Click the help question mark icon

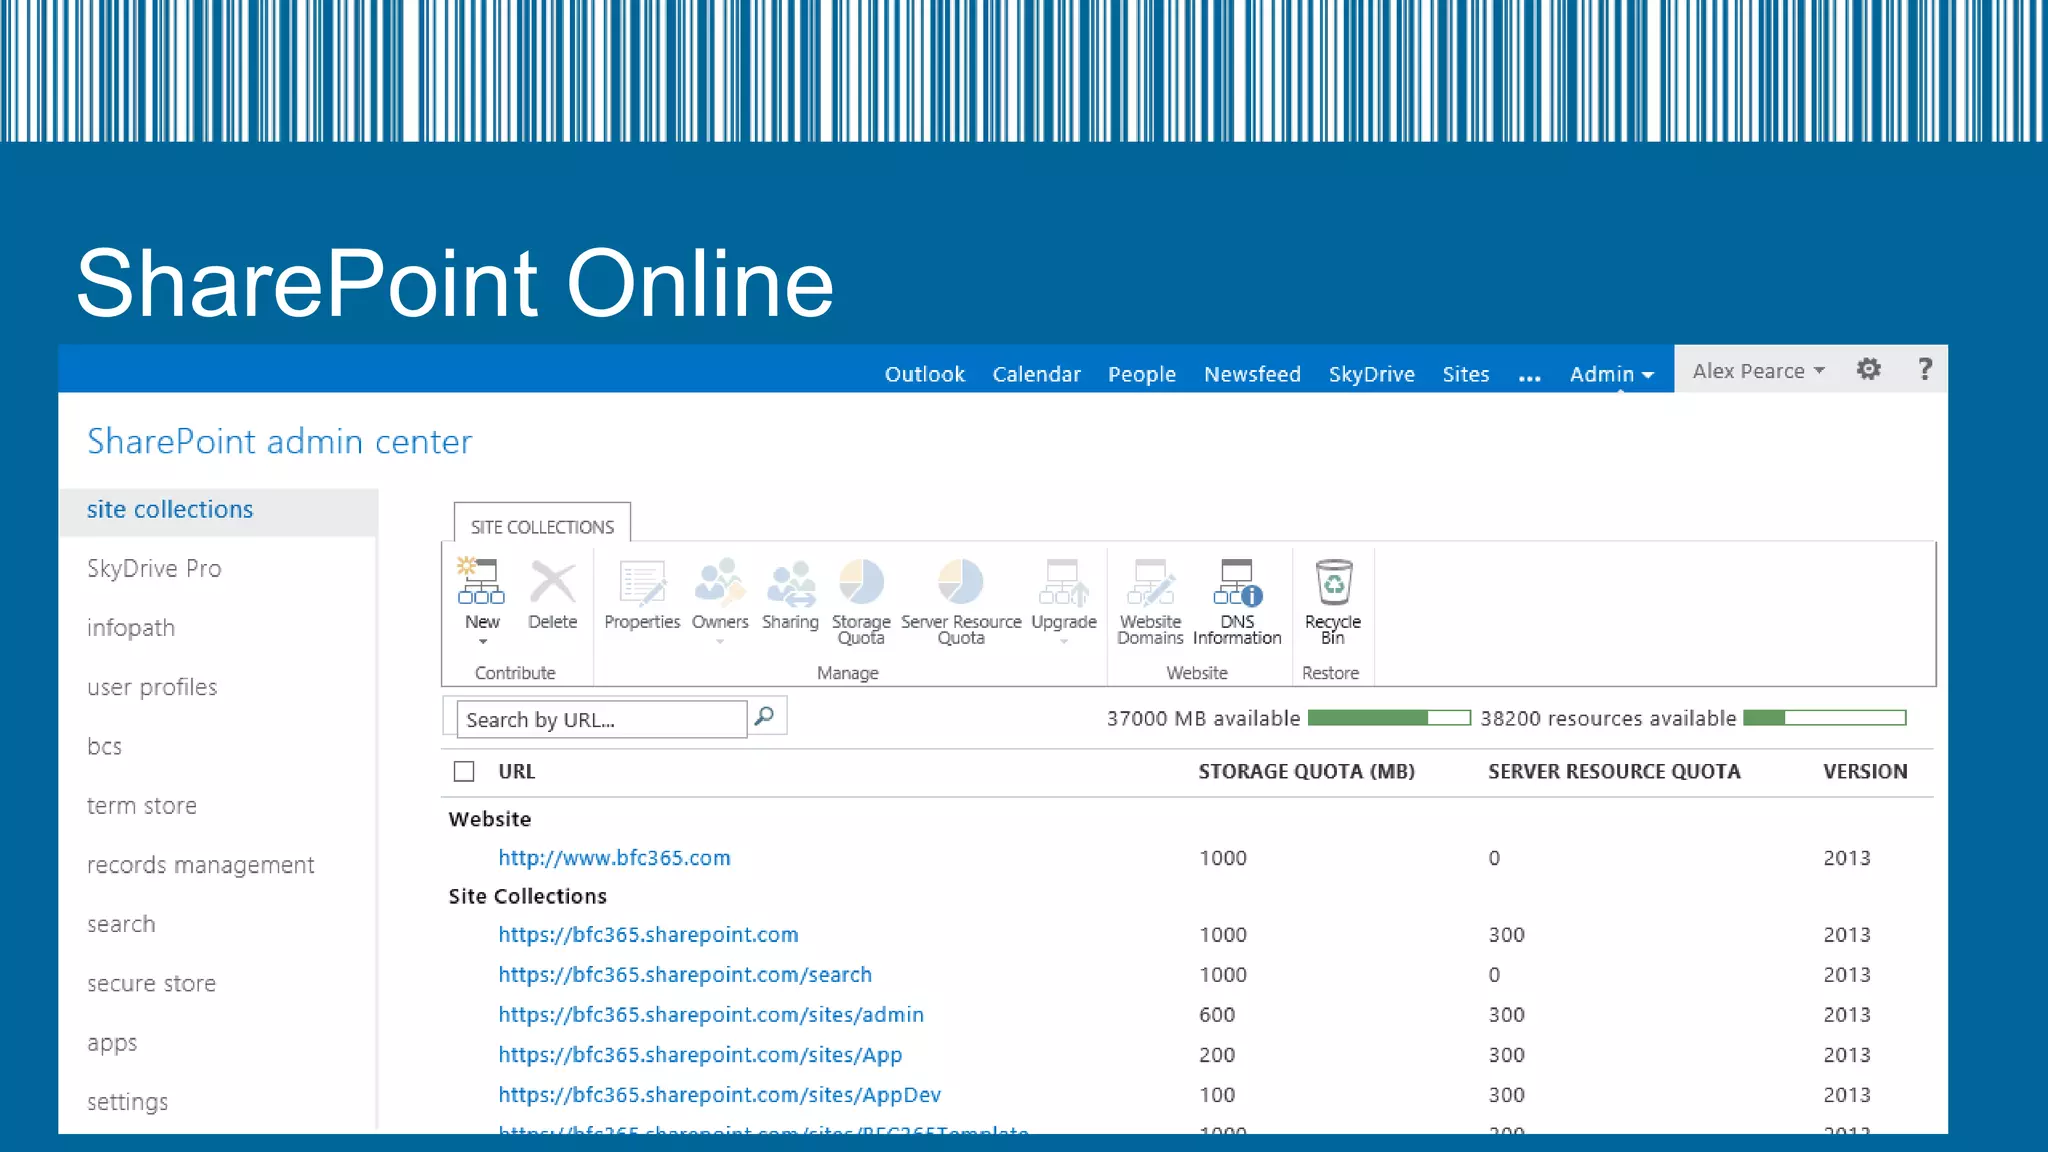click(1925, 369)
